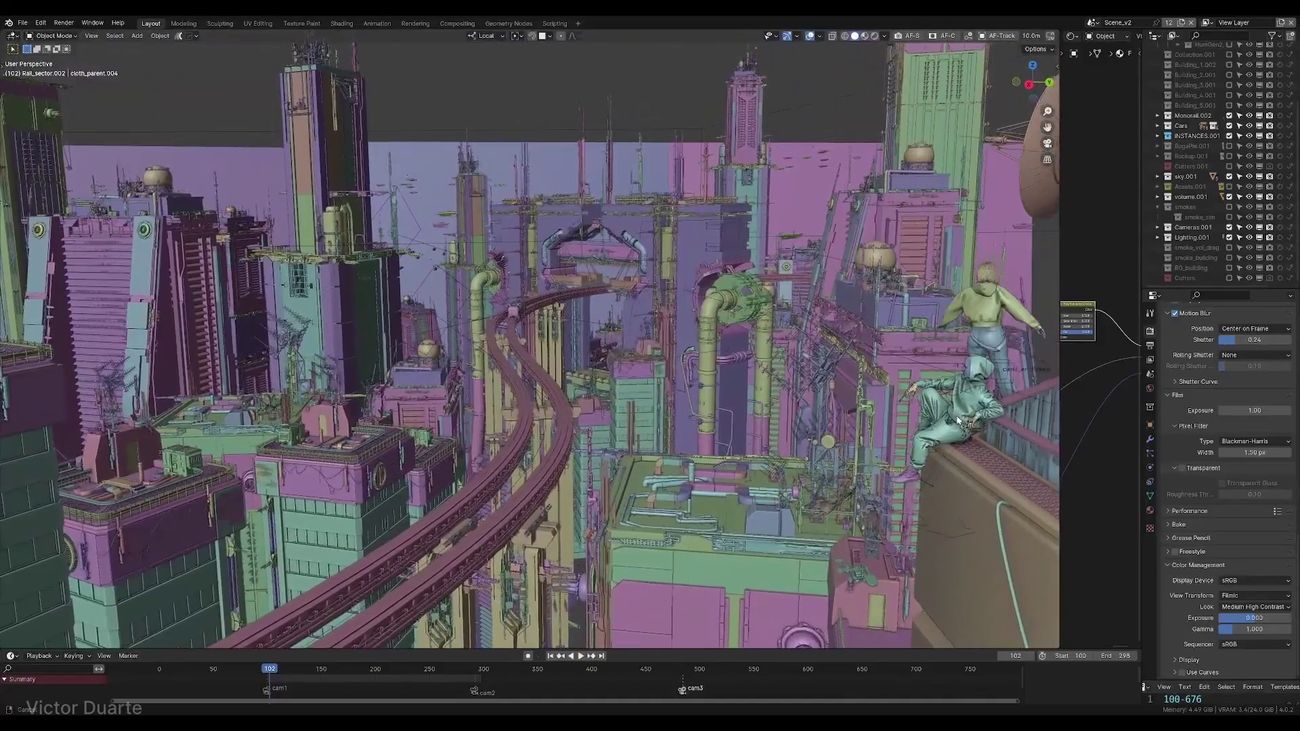
Task: Open the Look Medium High Contrast dropdown
Action: point(1255,606)
